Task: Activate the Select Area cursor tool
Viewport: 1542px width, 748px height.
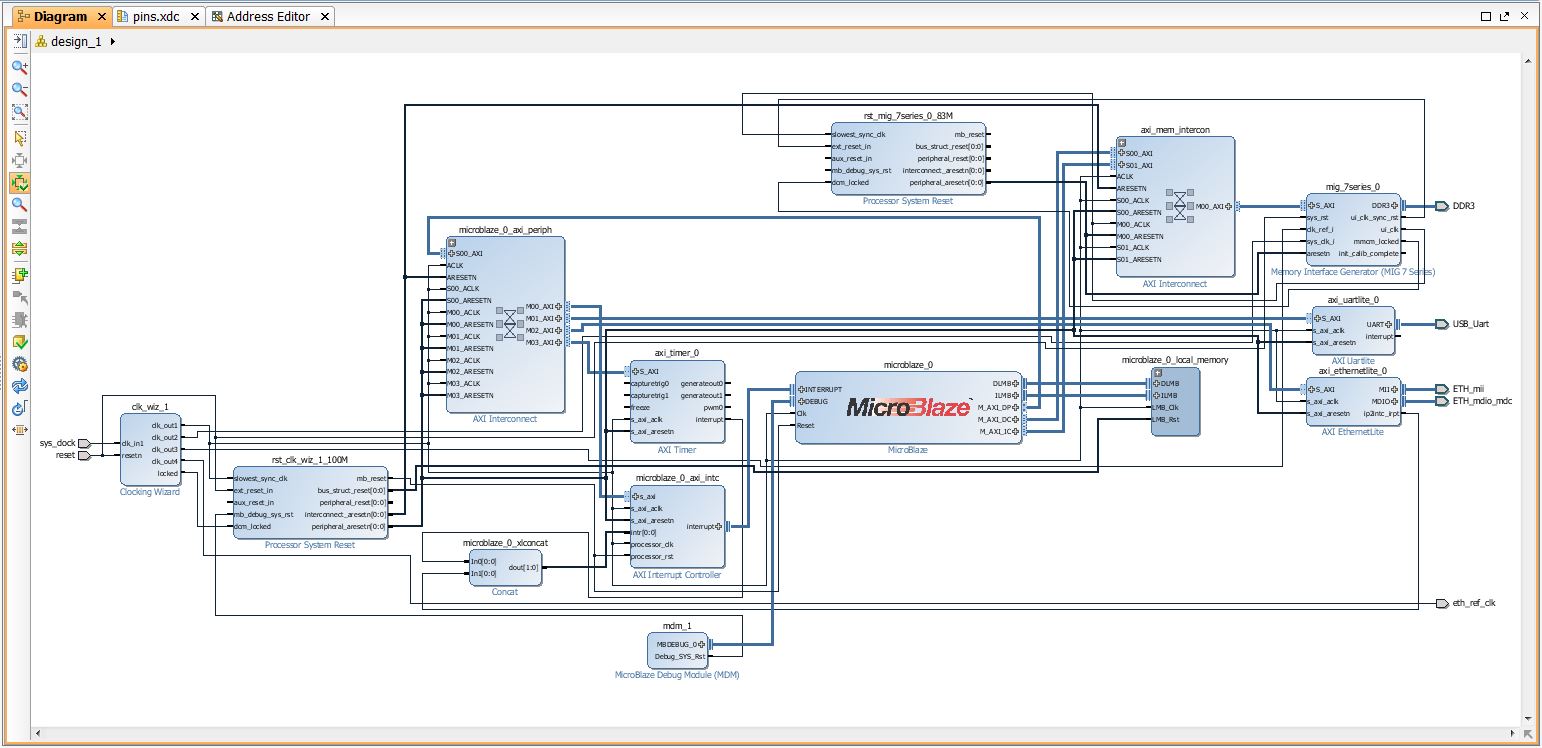Action: [x=19, y=138]
